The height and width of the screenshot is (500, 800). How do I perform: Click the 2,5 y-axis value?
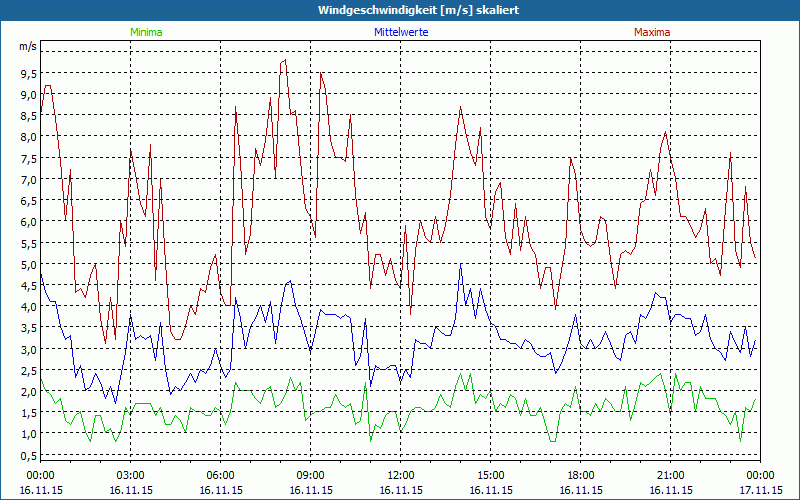click(28, 370)
